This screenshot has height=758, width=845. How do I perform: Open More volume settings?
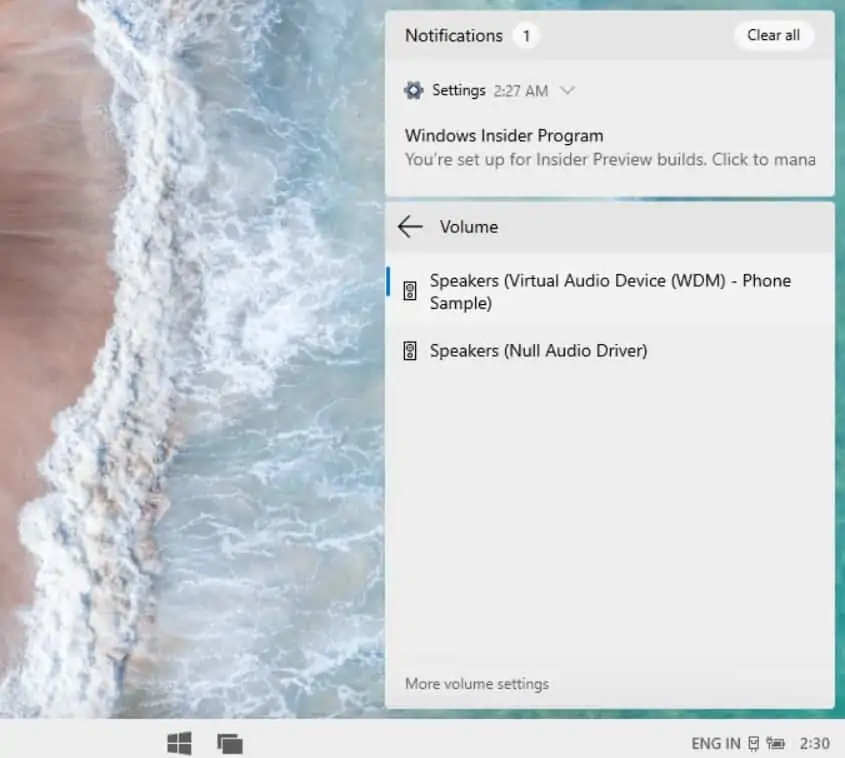pos(476,684)
